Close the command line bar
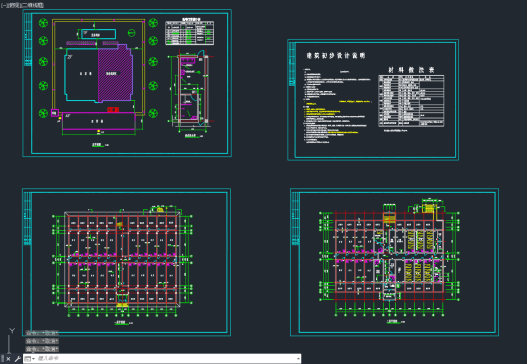Viewport: 527px width, 364px height. [x=8, y=359]
